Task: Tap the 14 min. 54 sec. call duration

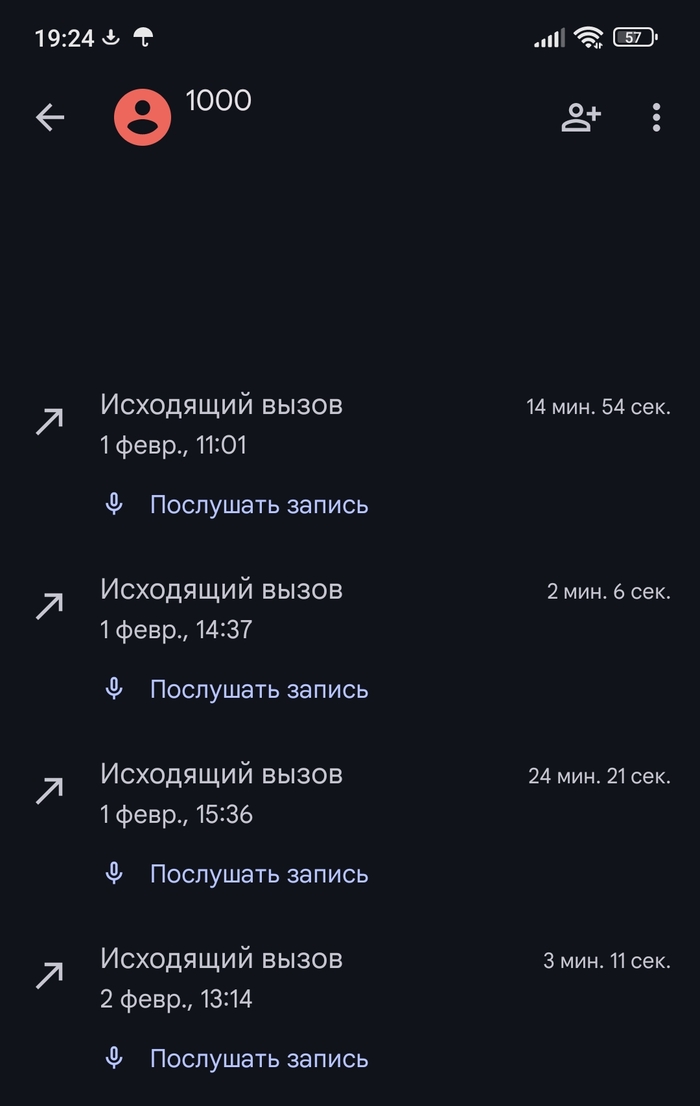Action: tap(598, 407)
